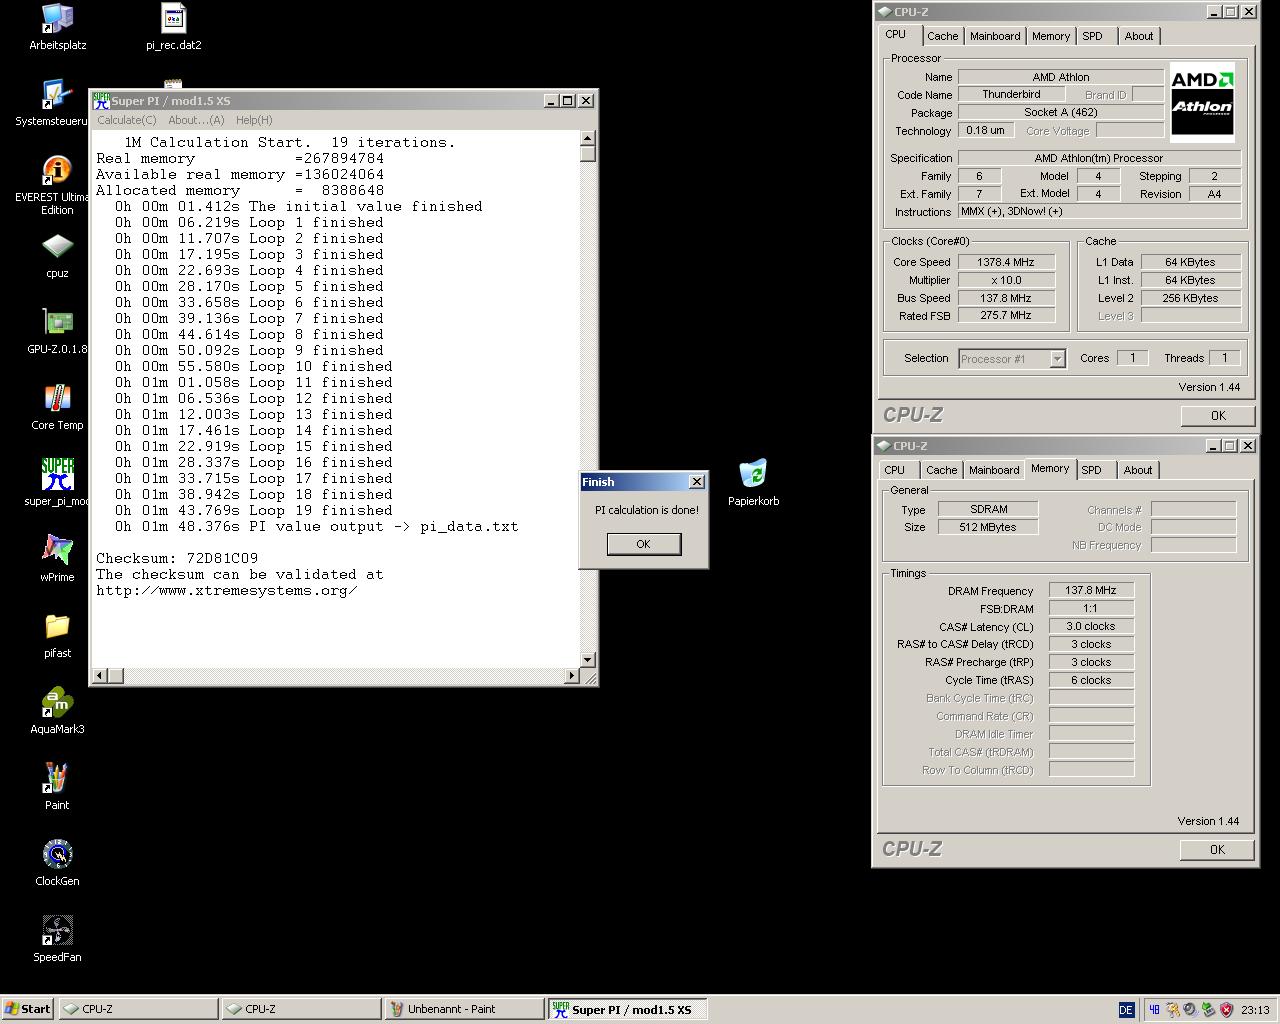Switch to first CPU-Z taskbar button
Viewport: 1280px width, 1024px height.
138,1009
